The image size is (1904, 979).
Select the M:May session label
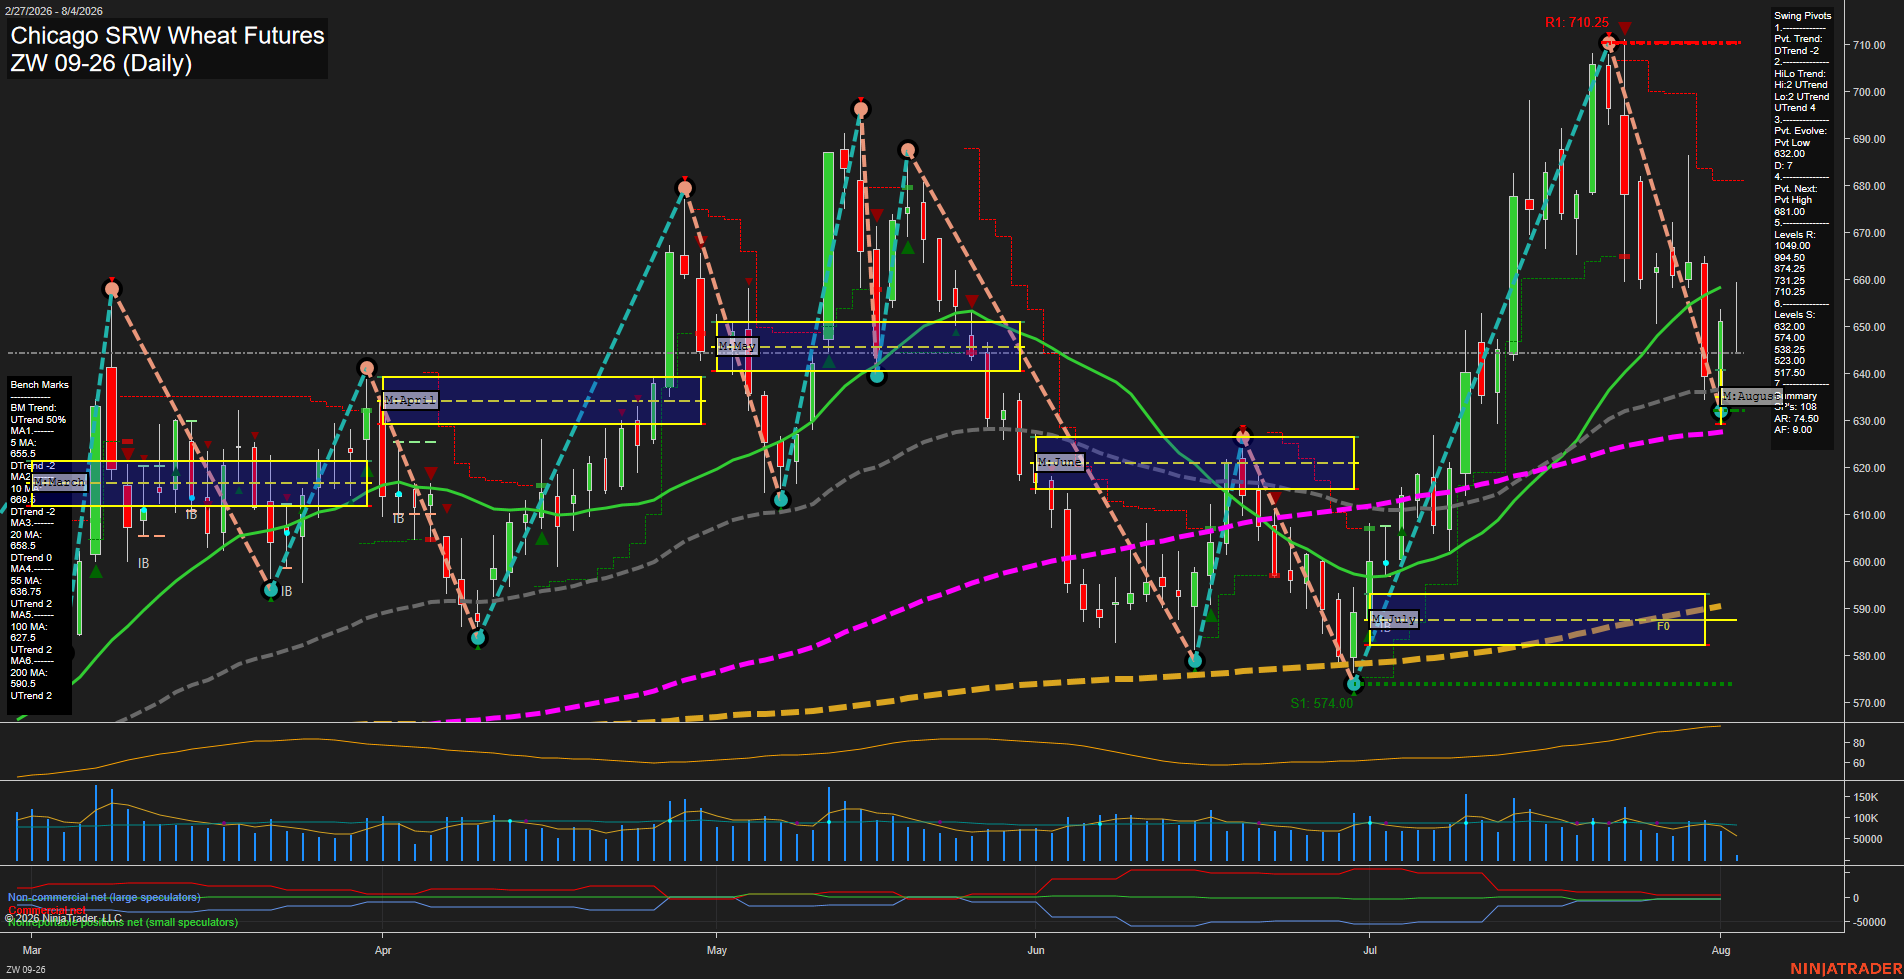tap(737, 346)
